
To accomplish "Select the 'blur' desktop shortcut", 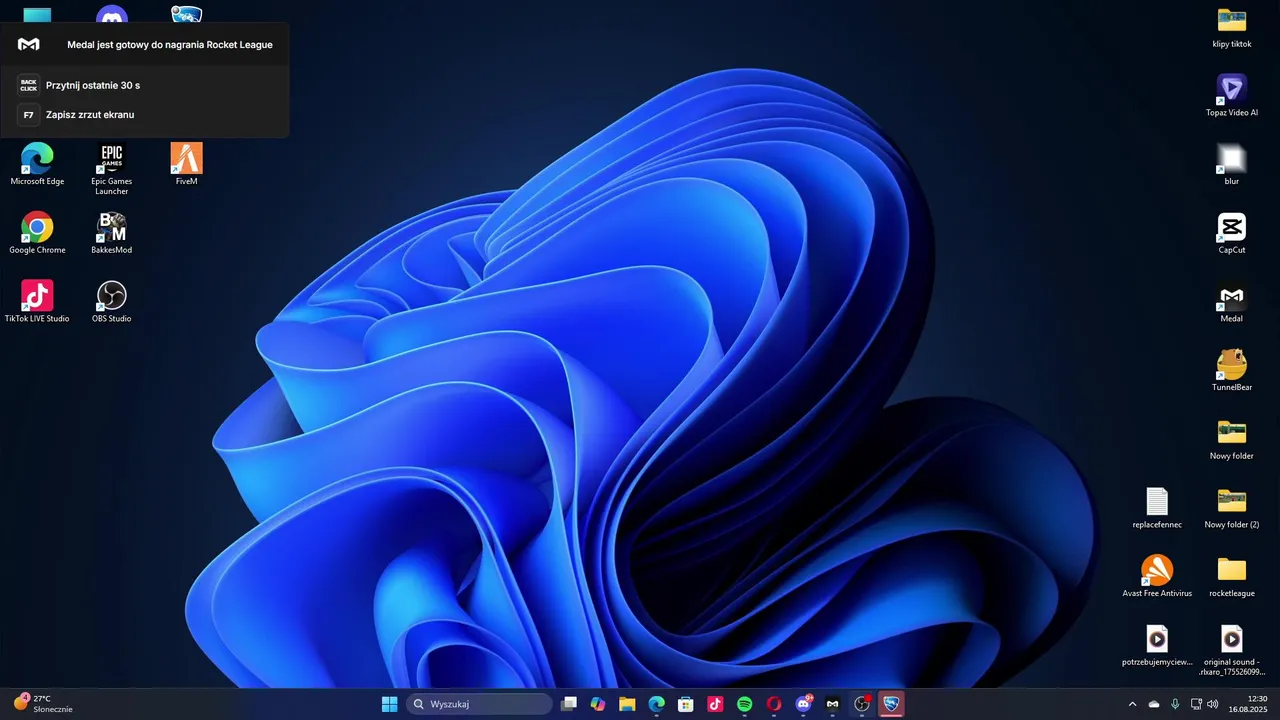I will pos(1232,165).
